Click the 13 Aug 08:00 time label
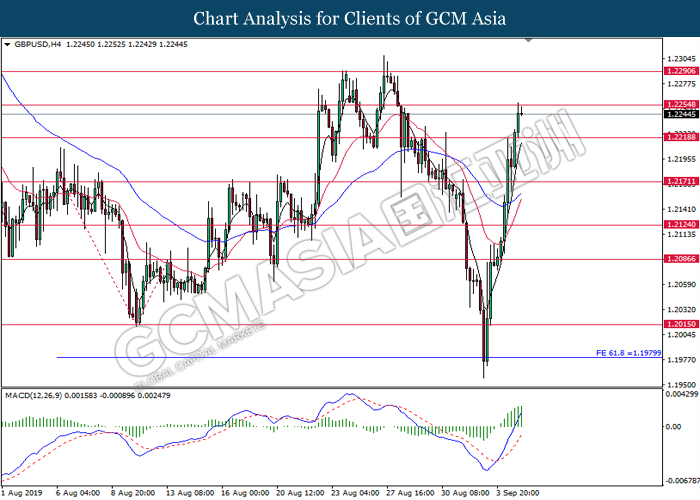Viewport: 700px width, 500px height. [x=190, y=493]
